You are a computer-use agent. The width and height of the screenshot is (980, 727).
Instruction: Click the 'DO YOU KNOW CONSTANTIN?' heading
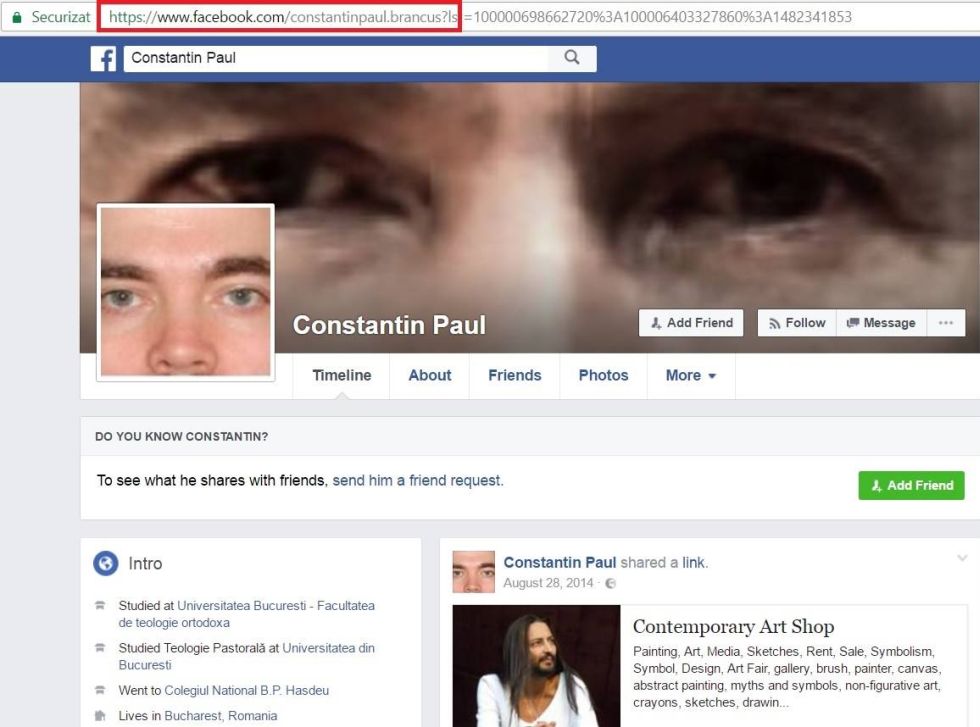[x=181, y=436]
